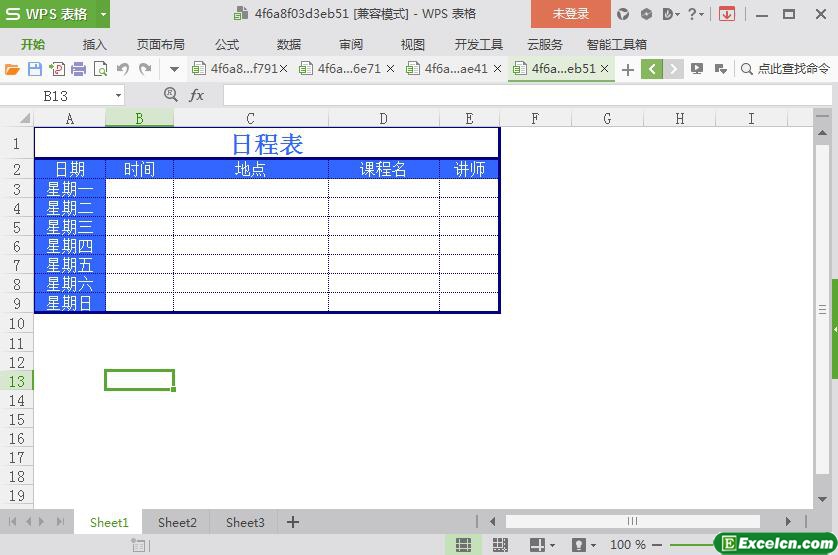The image size is (838, 555).
Task: Switch to Normal view in status bar
Action: click(x=463, y=545)
